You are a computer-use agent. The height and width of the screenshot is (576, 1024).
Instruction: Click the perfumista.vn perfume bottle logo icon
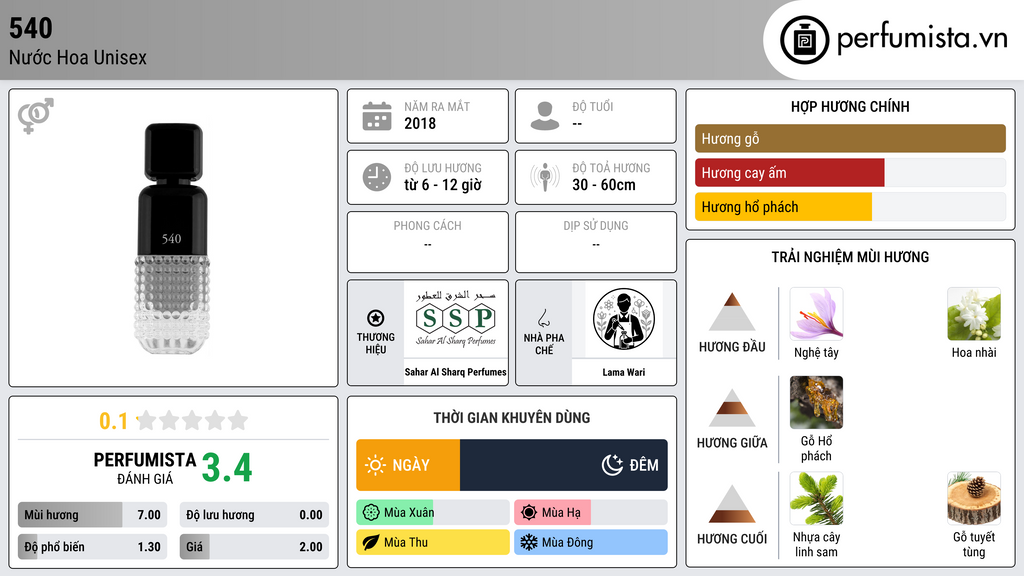click(804, 40)
